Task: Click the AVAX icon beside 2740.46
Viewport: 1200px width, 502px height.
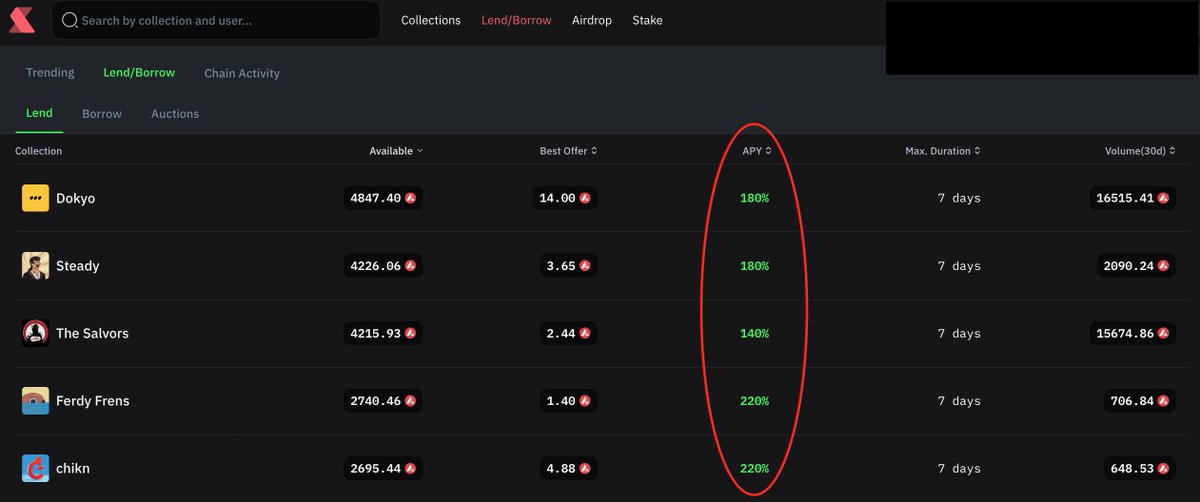Action: tap(410, 401)
